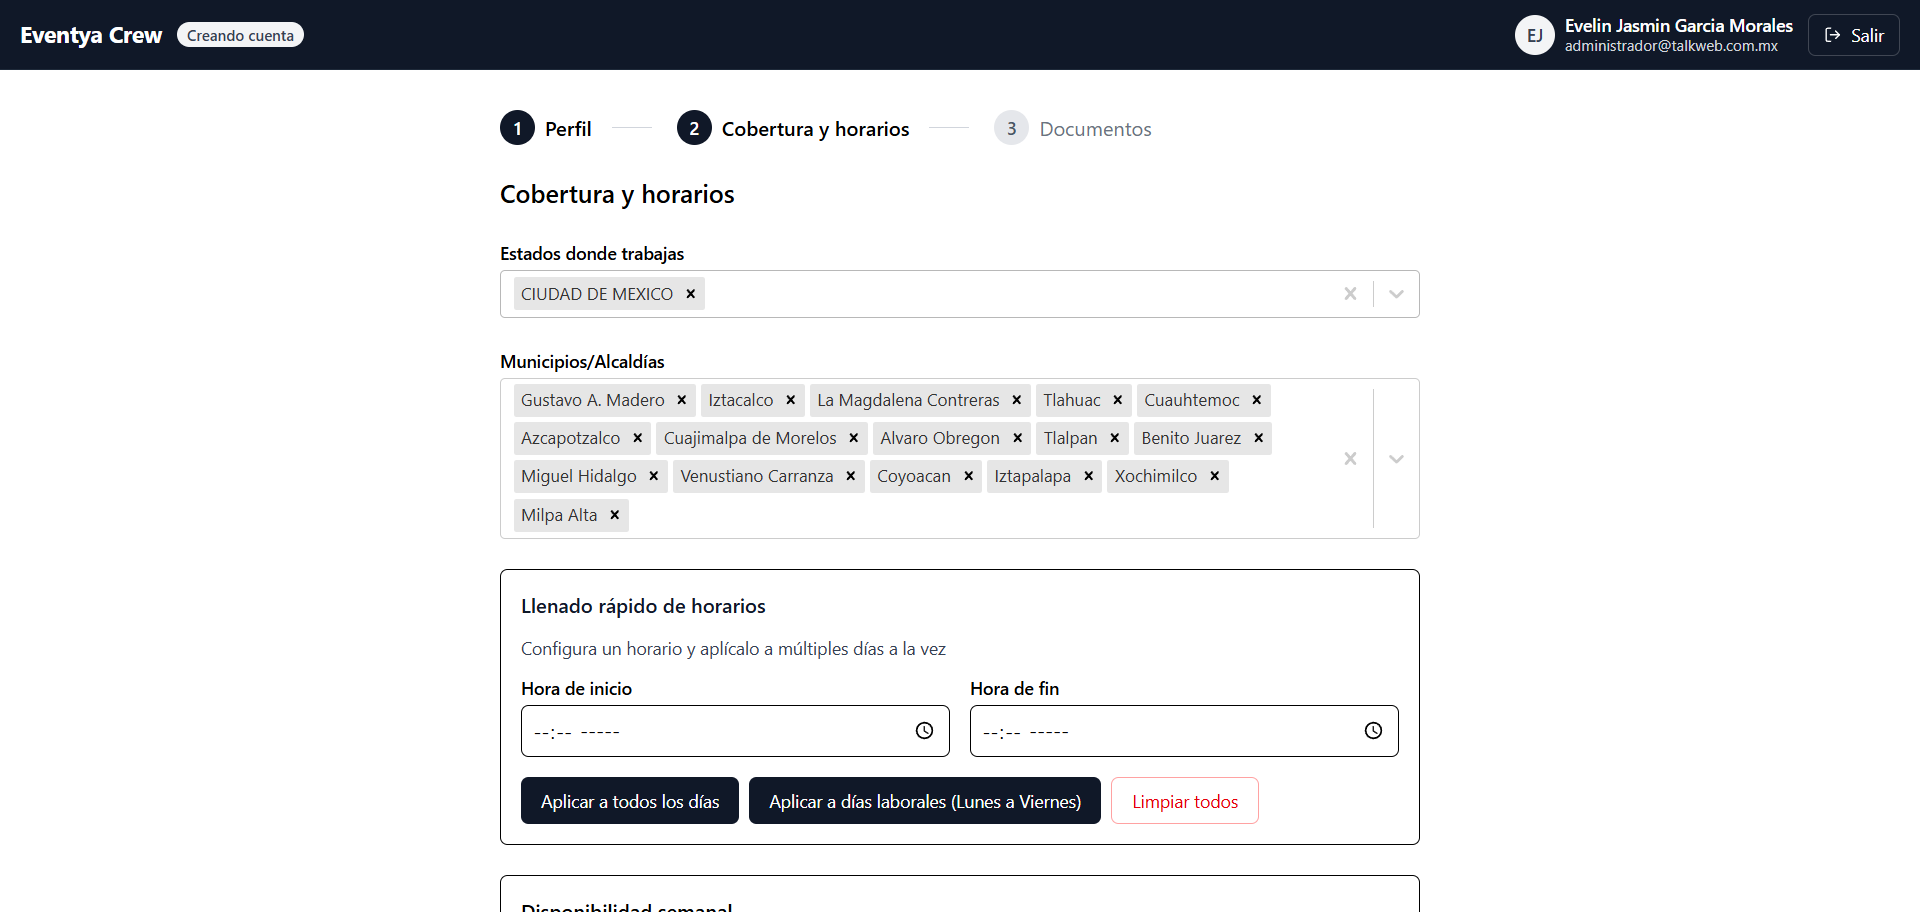Apply schedule to días laborales Lunes a Viernes
Screen dimensions: 1920x912
click(x=924, y=800)
